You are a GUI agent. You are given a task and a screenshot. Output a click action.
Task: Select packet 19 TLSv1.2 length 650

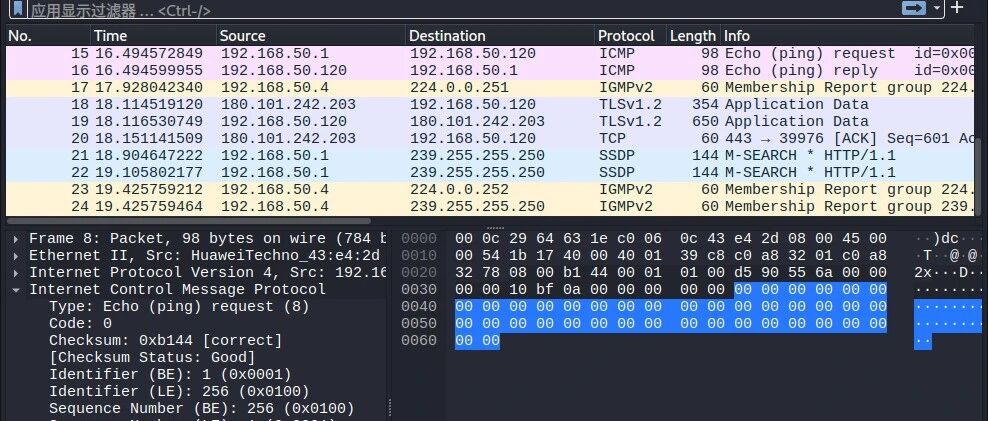click(x=490, y=122)
